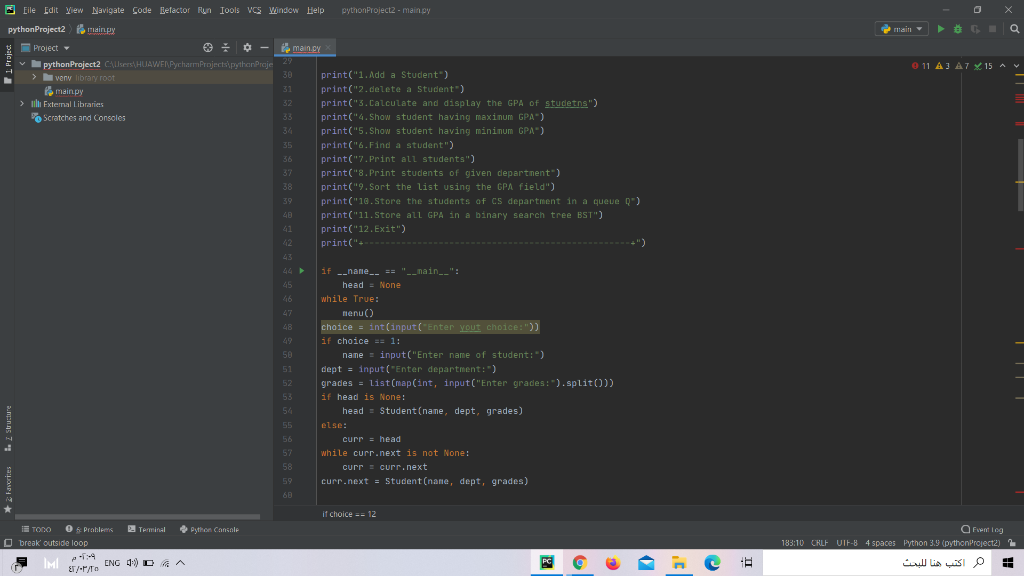The width and height of the screenshot is (1024, 576).
Task: Toggle the Project tool window sidebar tab
Action: 8,60
